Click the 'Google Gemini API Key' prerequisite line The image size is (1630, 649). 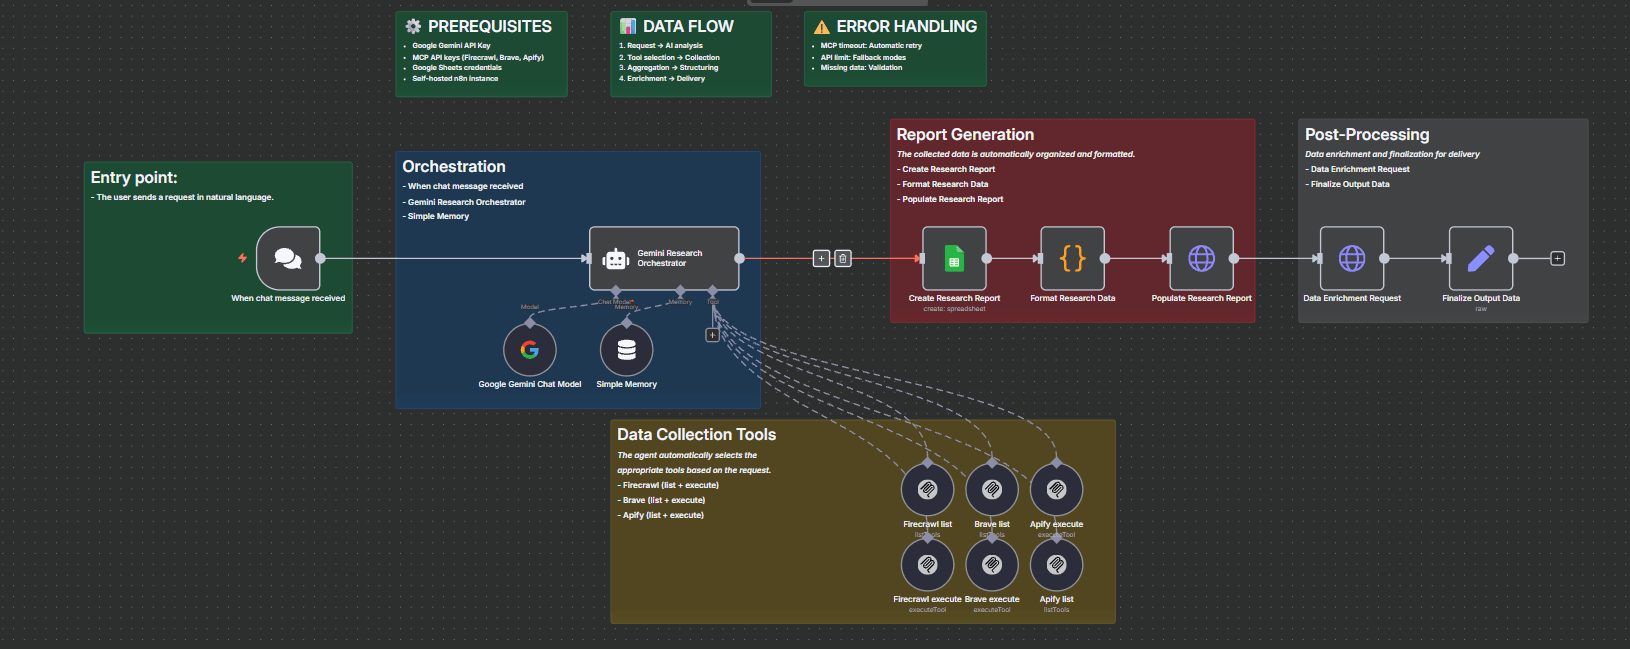tap(451, 46)
